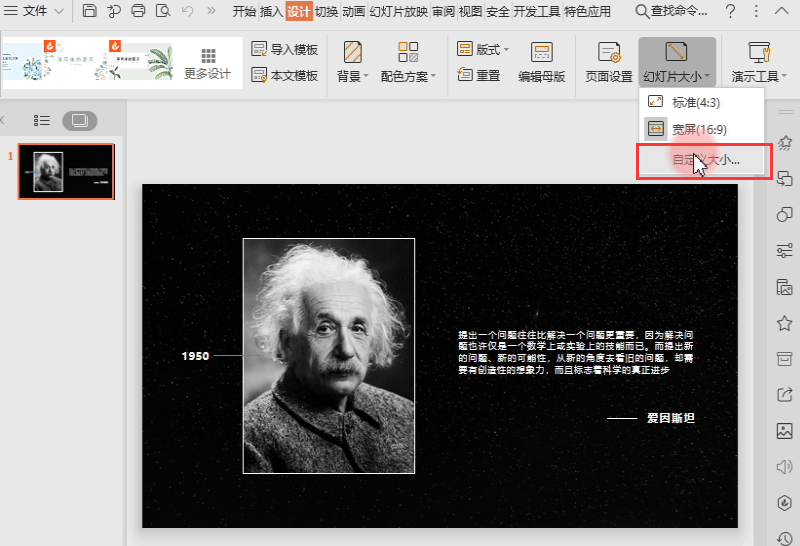Switch to outline list view in slide panel
This screenshot has width=800, height=546.
[x=41, y=120]
